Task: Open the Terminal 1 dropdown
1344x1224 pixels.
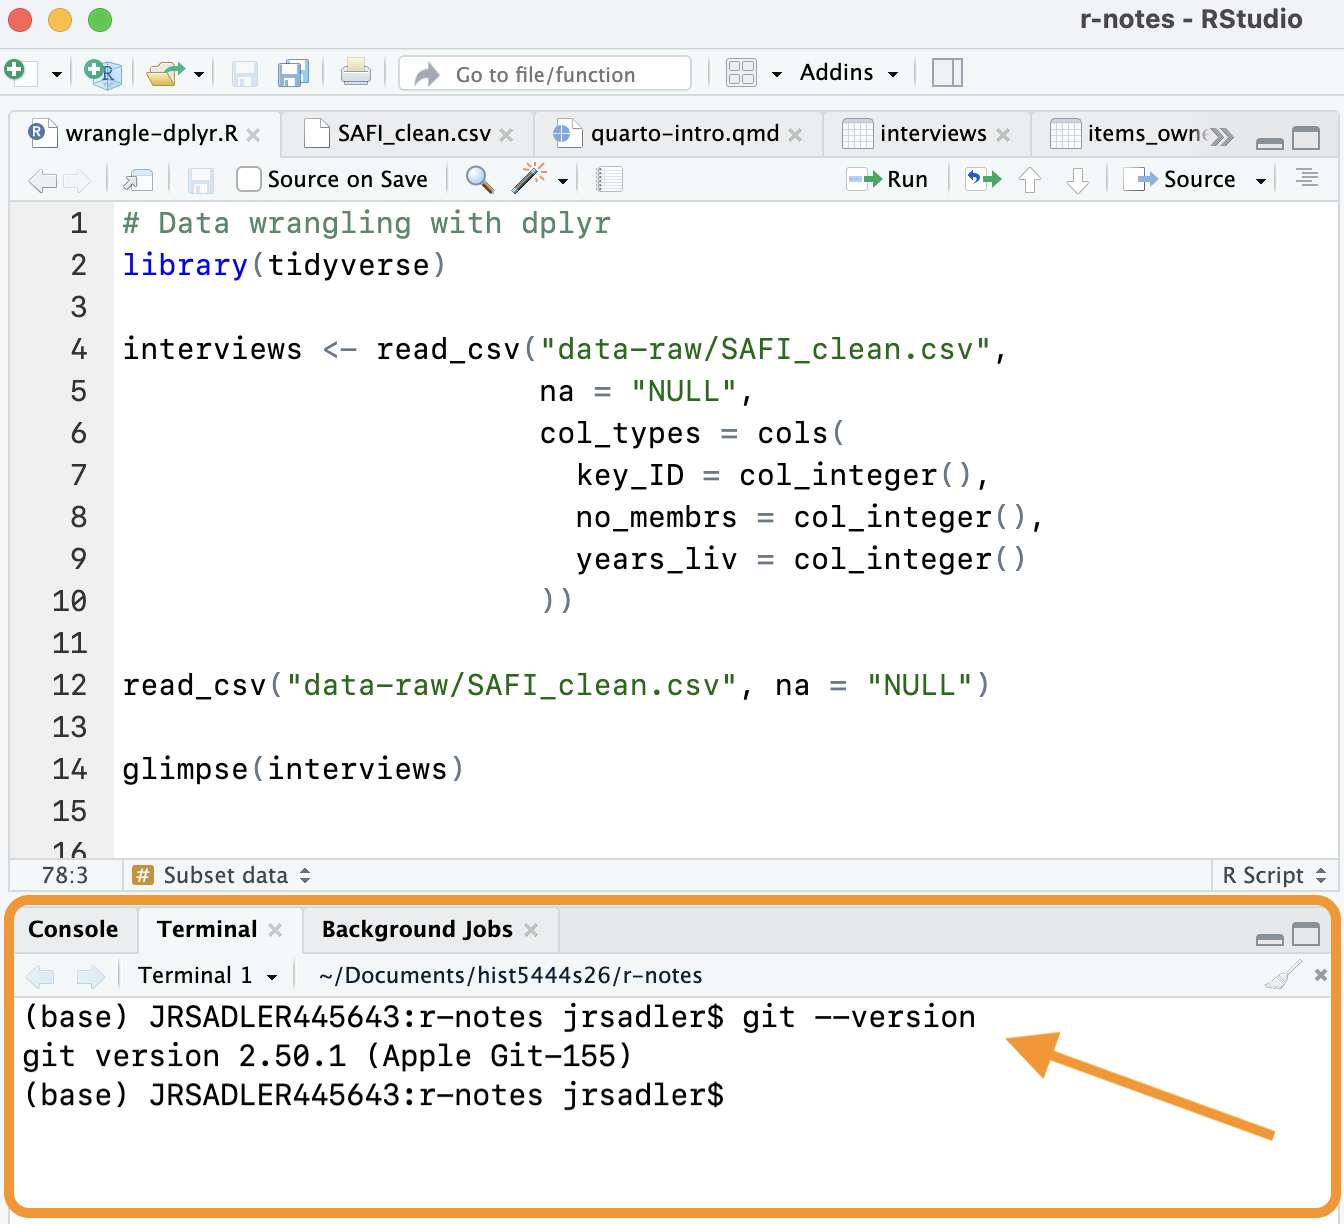Action: coord(207,975)
